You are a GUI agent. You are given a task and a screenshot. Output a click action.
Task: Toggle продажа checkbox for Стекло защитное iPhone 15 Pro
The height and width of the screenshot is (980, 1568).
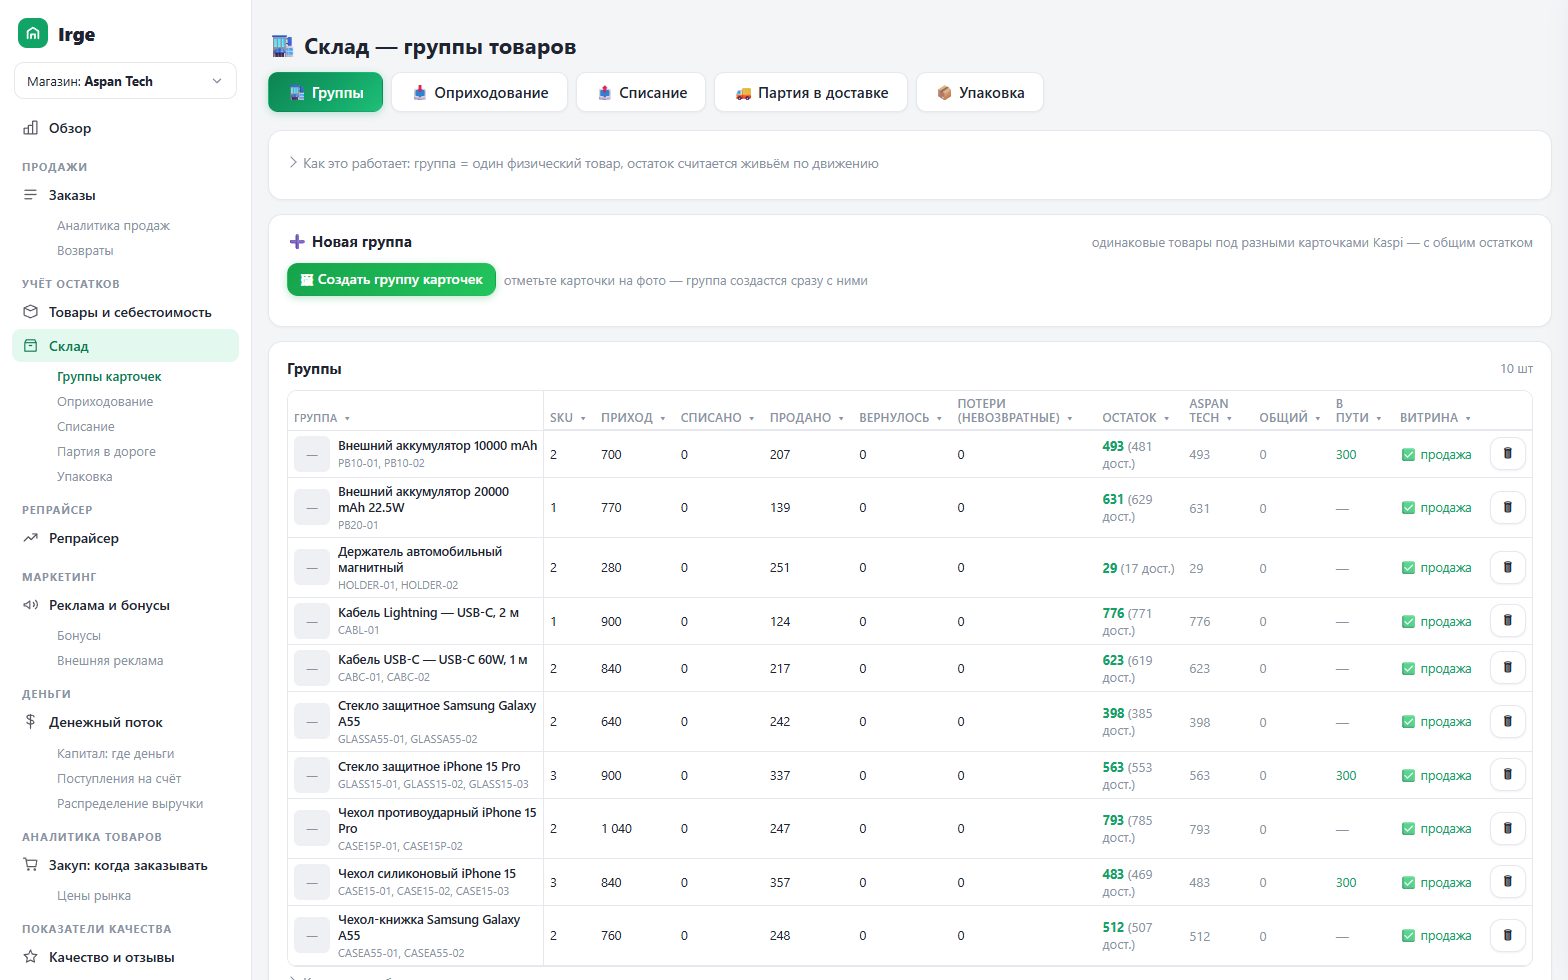tap(1408, 776)
